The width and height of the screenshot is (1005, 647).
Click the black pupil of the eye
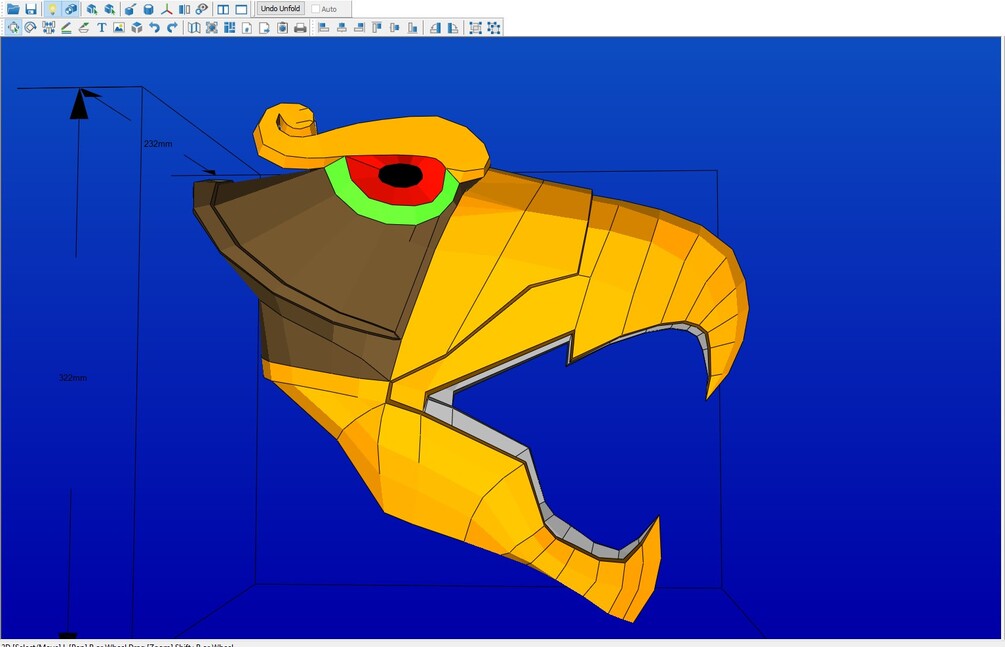tap(401, 175)
